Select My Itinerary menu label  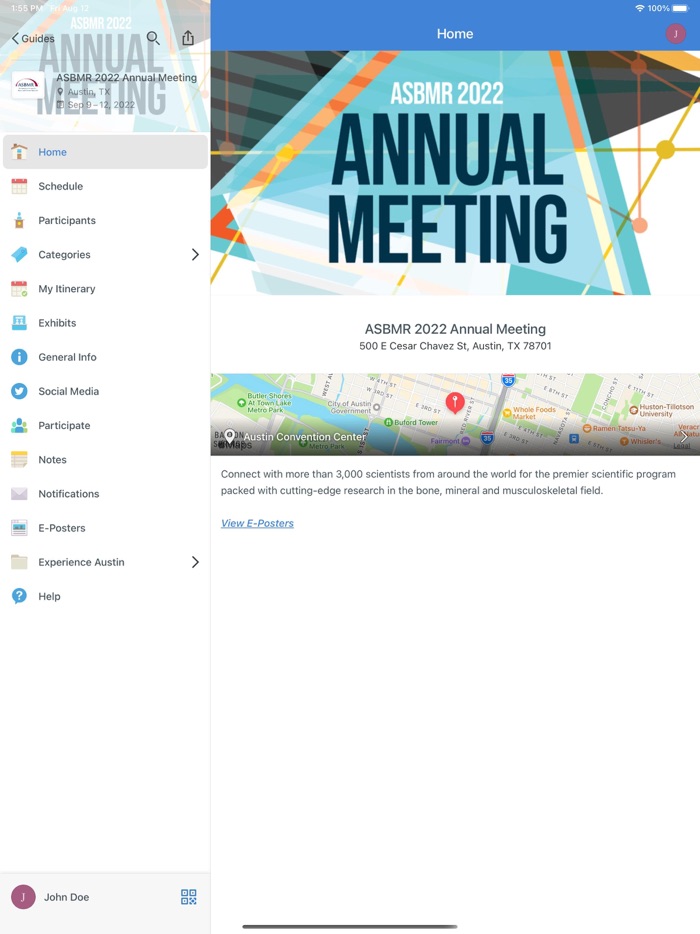[67, 289]
